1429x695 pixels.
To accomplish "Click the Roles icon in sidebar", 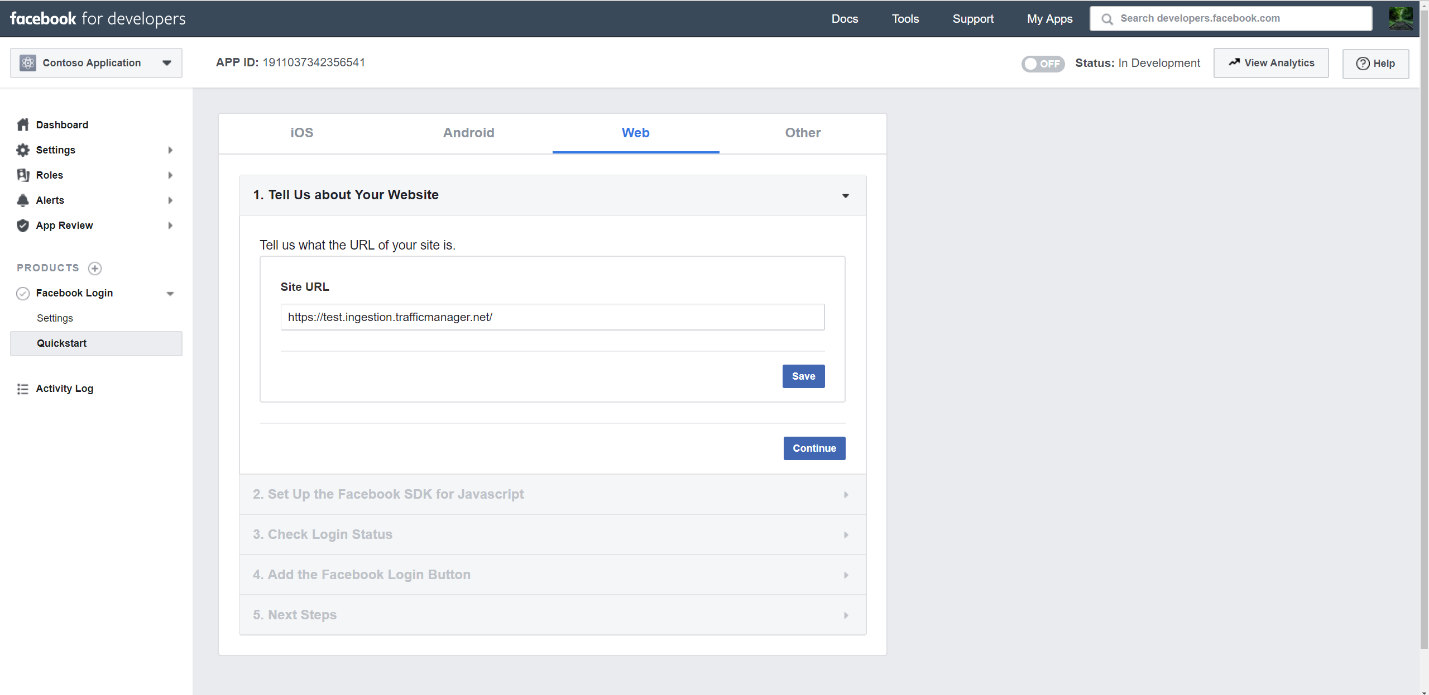I will pos(23,175).
